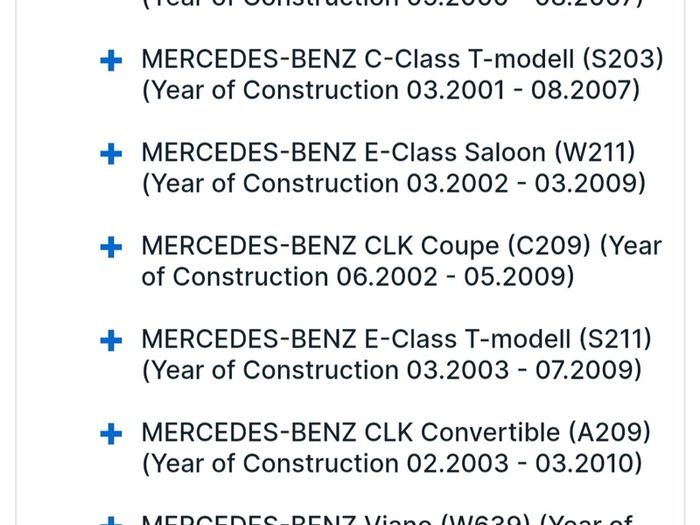700x525 pixels.
Task: Select the MERCEDES-BENZ E-Class T-modell title text
Action: 356,339
